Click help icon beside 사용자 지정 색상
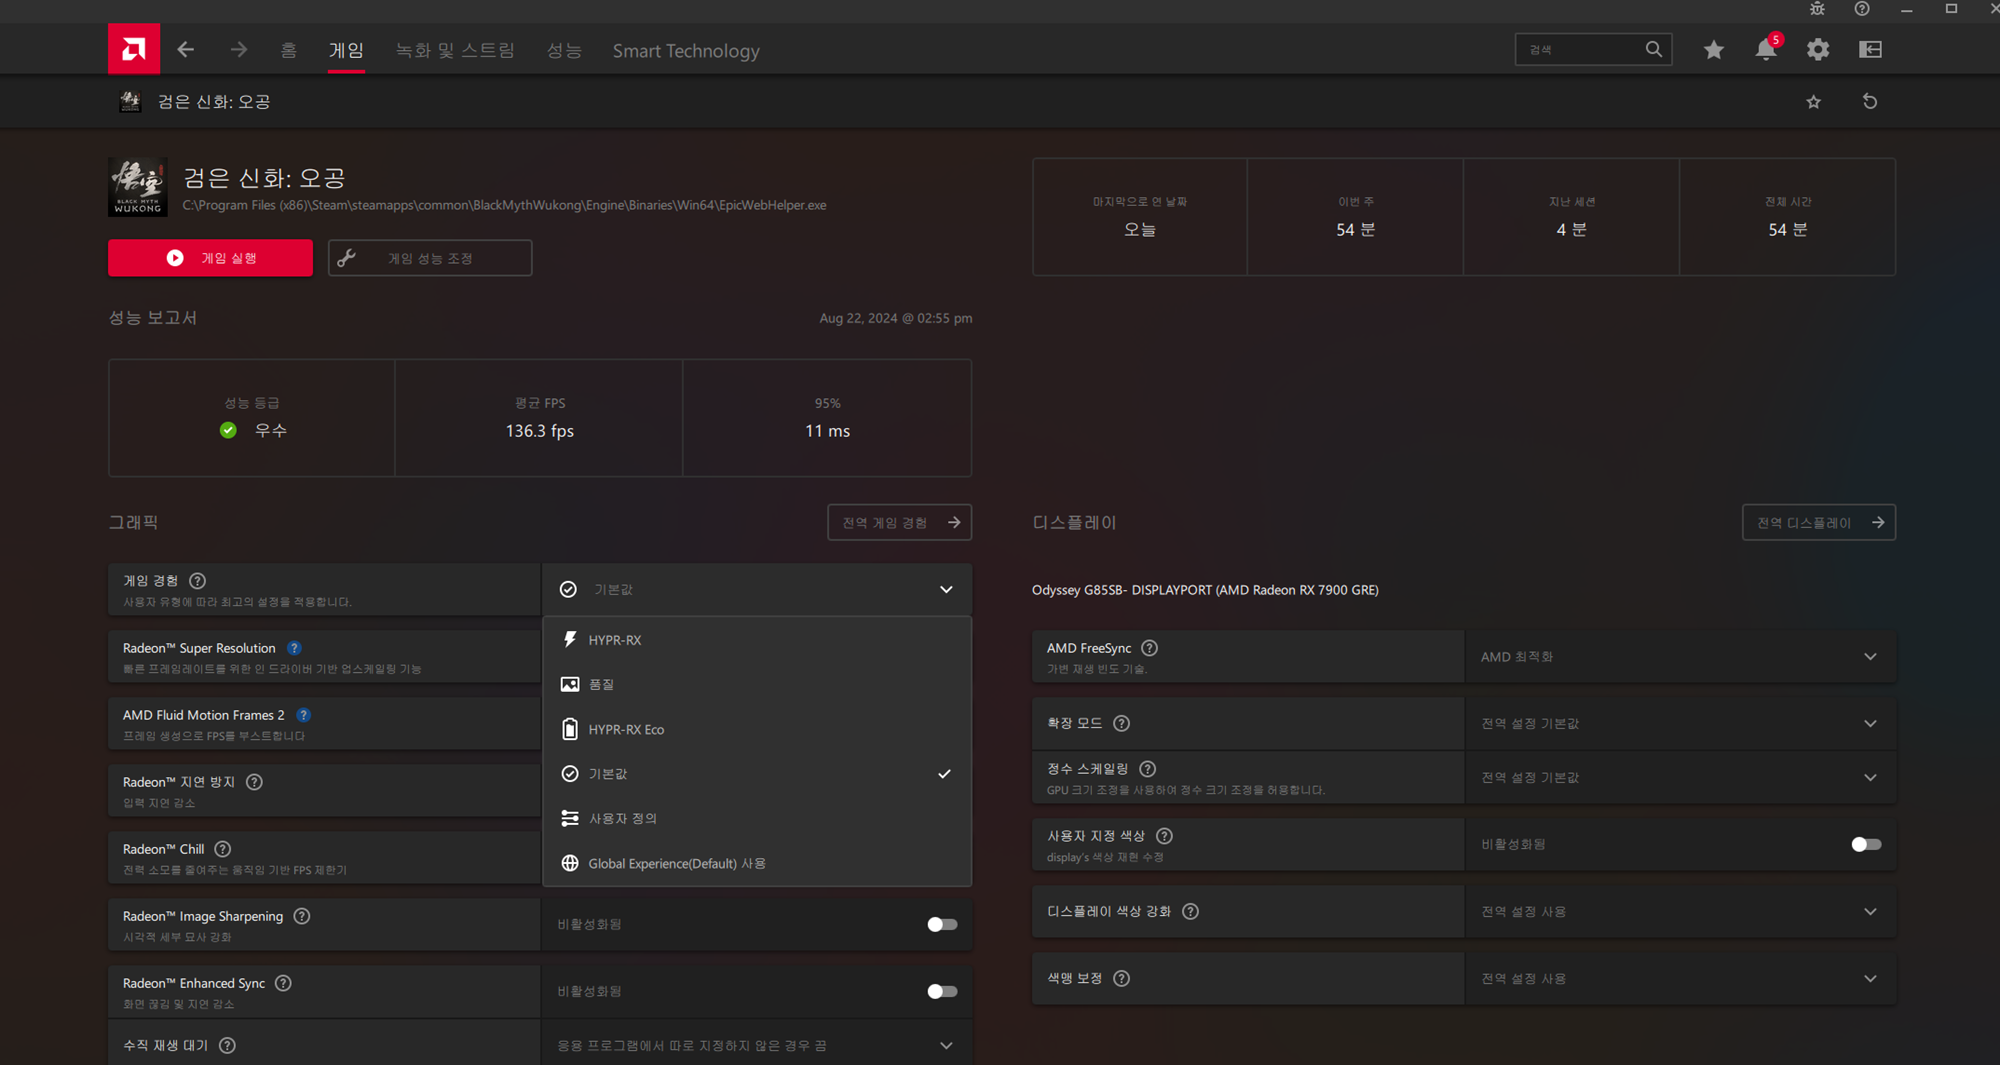This screenshot has width=2000, height=1065. tap(1164, 836)
